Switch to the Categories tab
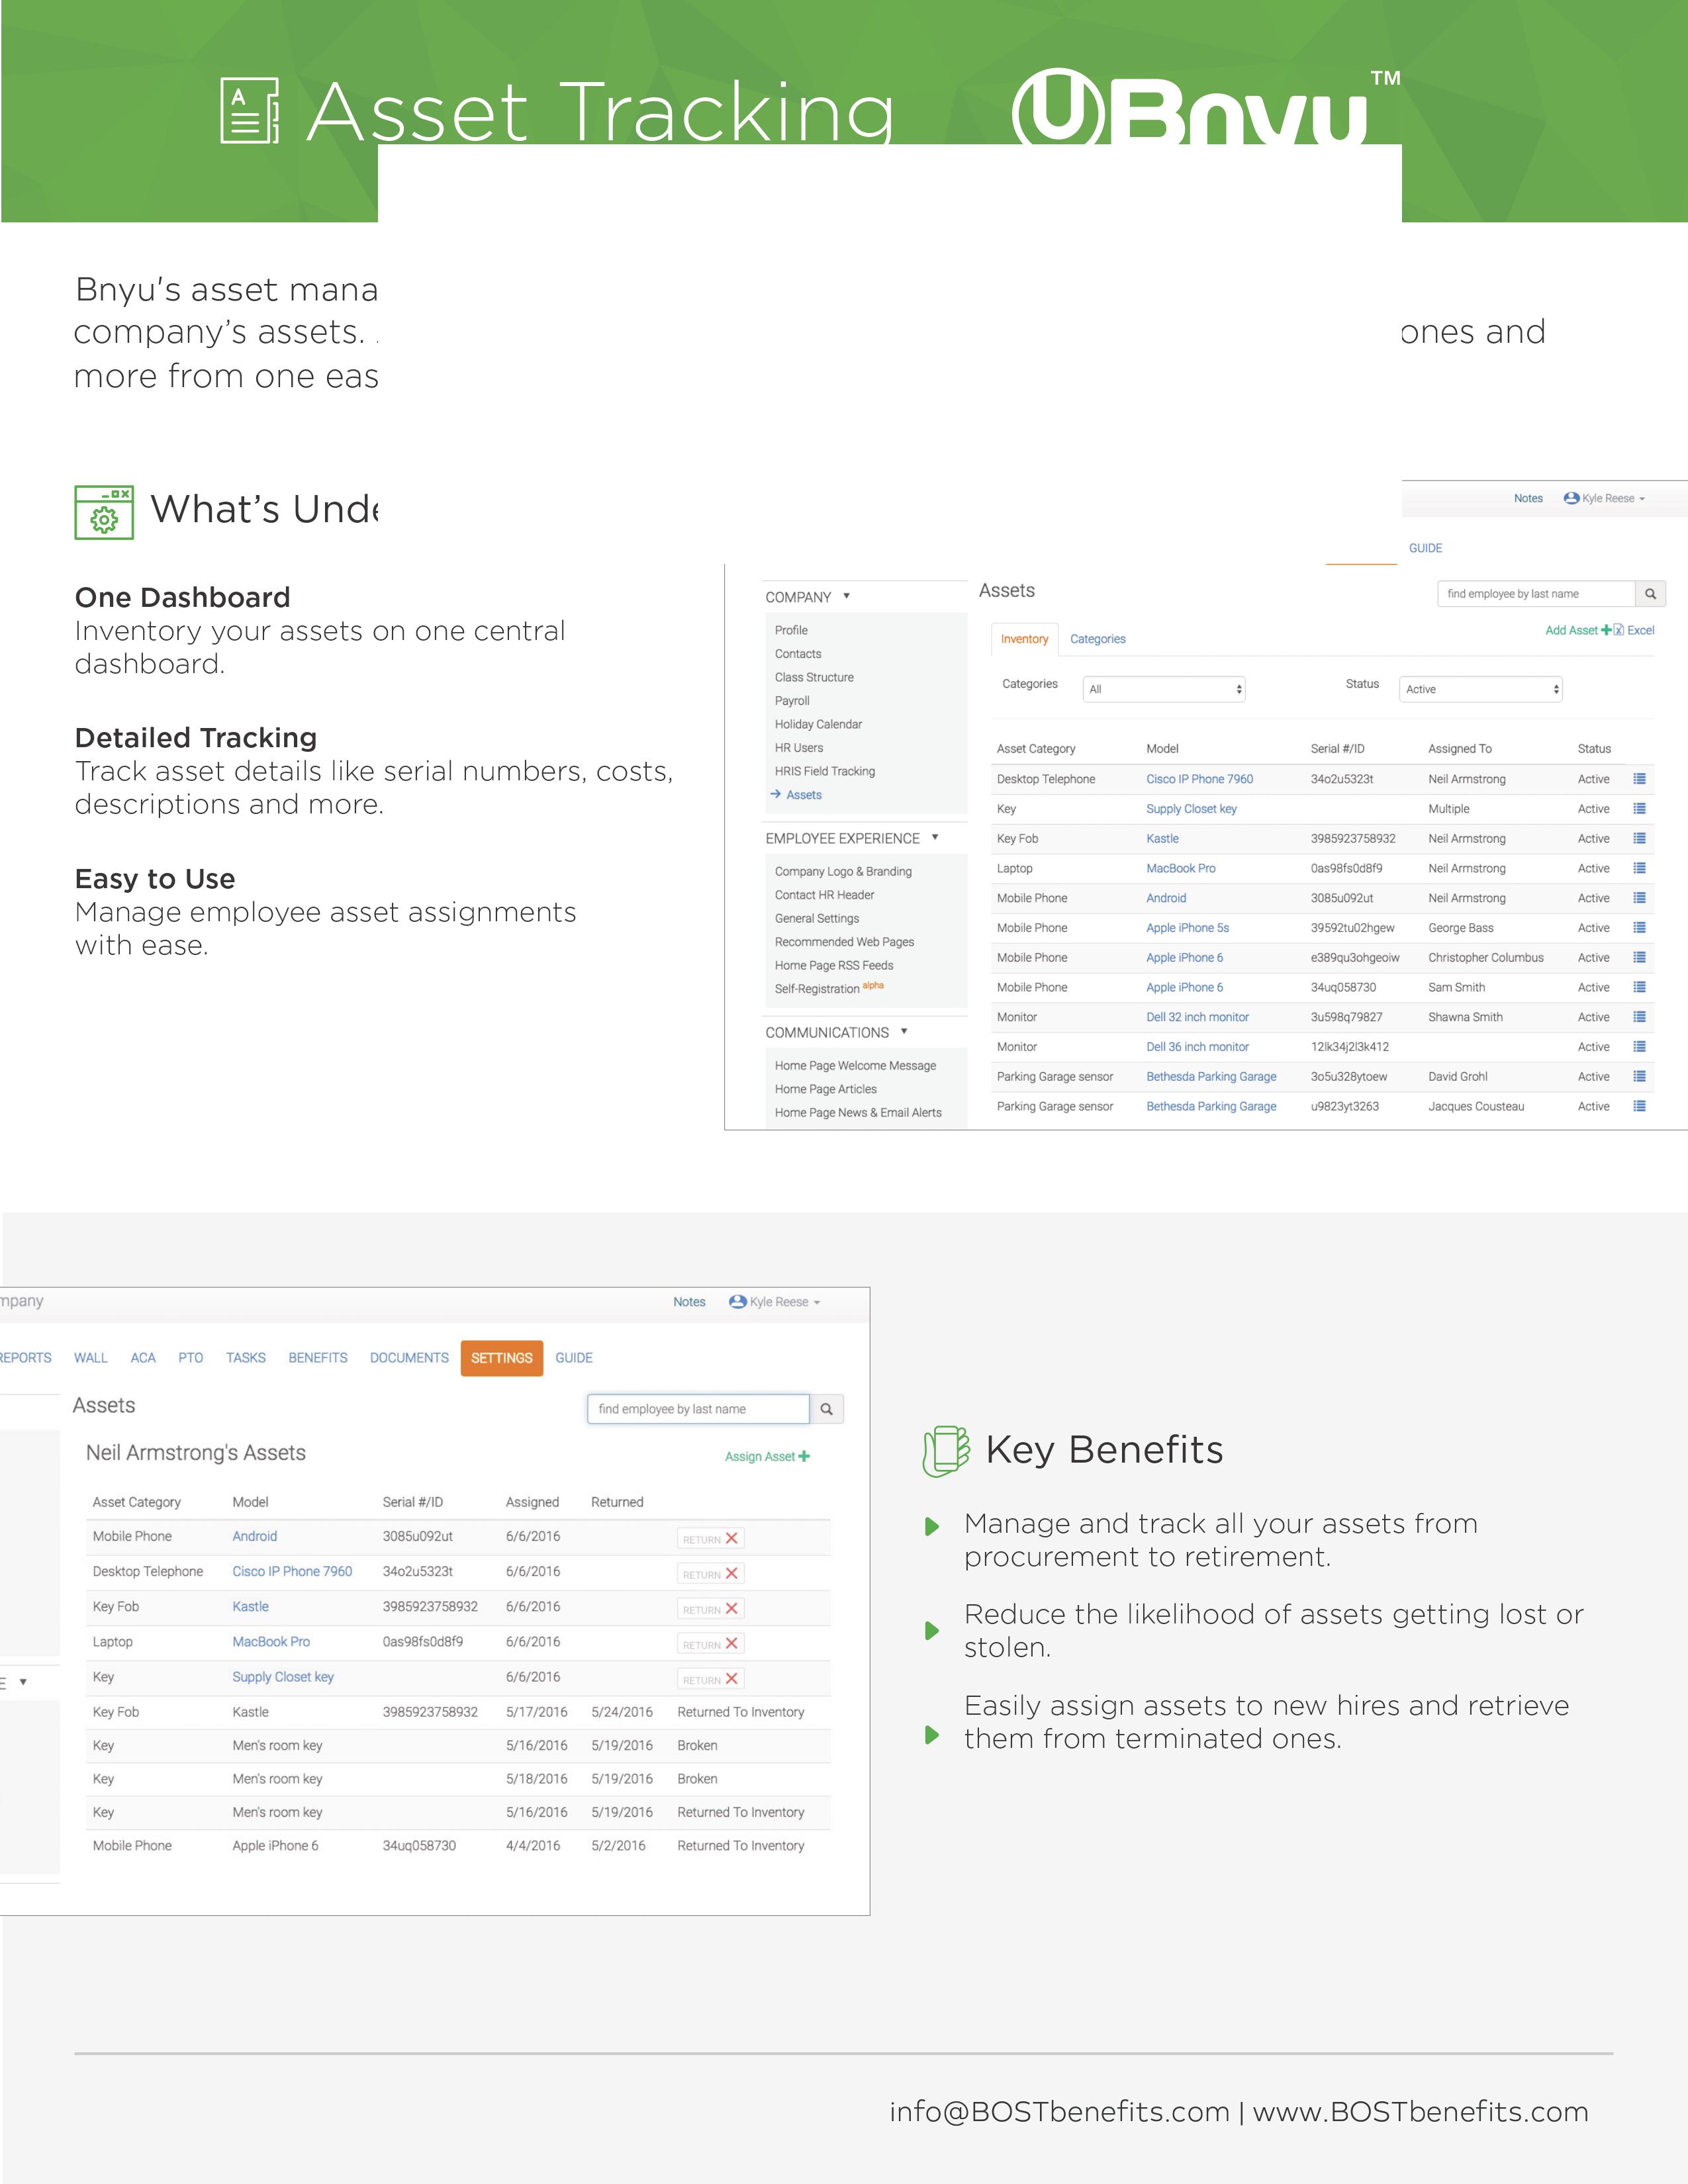The width and height of the screenshot is (1688, 2184). (1097, 639)
